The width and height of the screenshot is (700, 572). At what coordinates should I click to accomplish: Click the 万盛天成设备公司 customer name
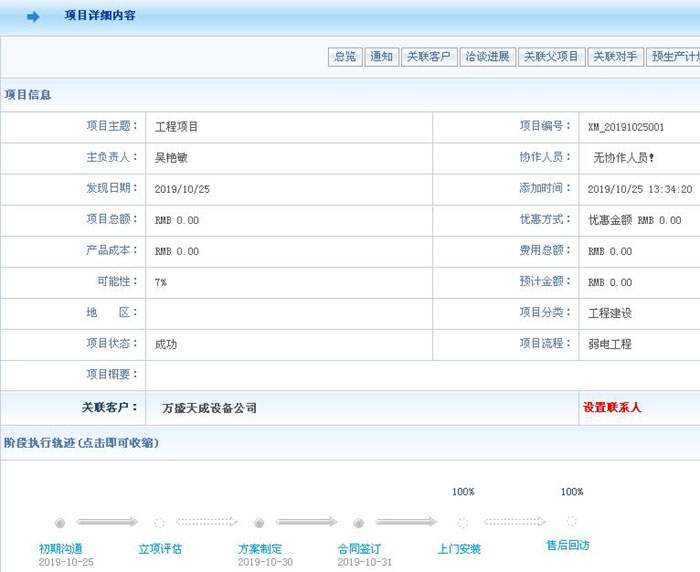[x=209, y=408]
